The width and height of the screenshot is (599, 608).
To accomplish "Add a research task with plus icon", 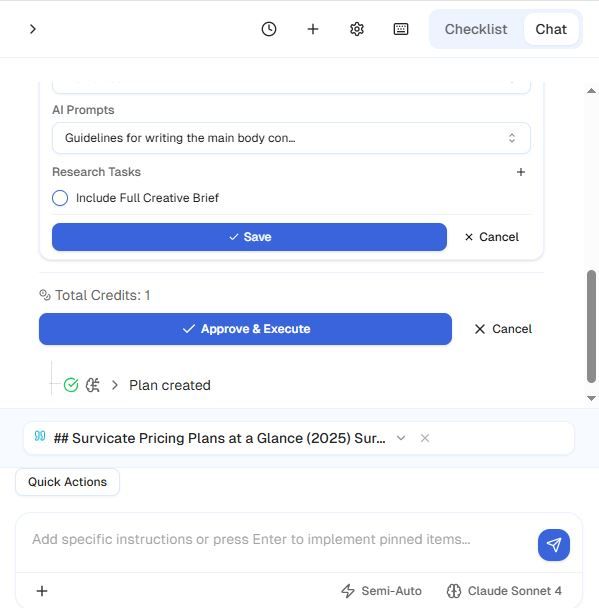I will pyautogui.click(x=521, y=172).
